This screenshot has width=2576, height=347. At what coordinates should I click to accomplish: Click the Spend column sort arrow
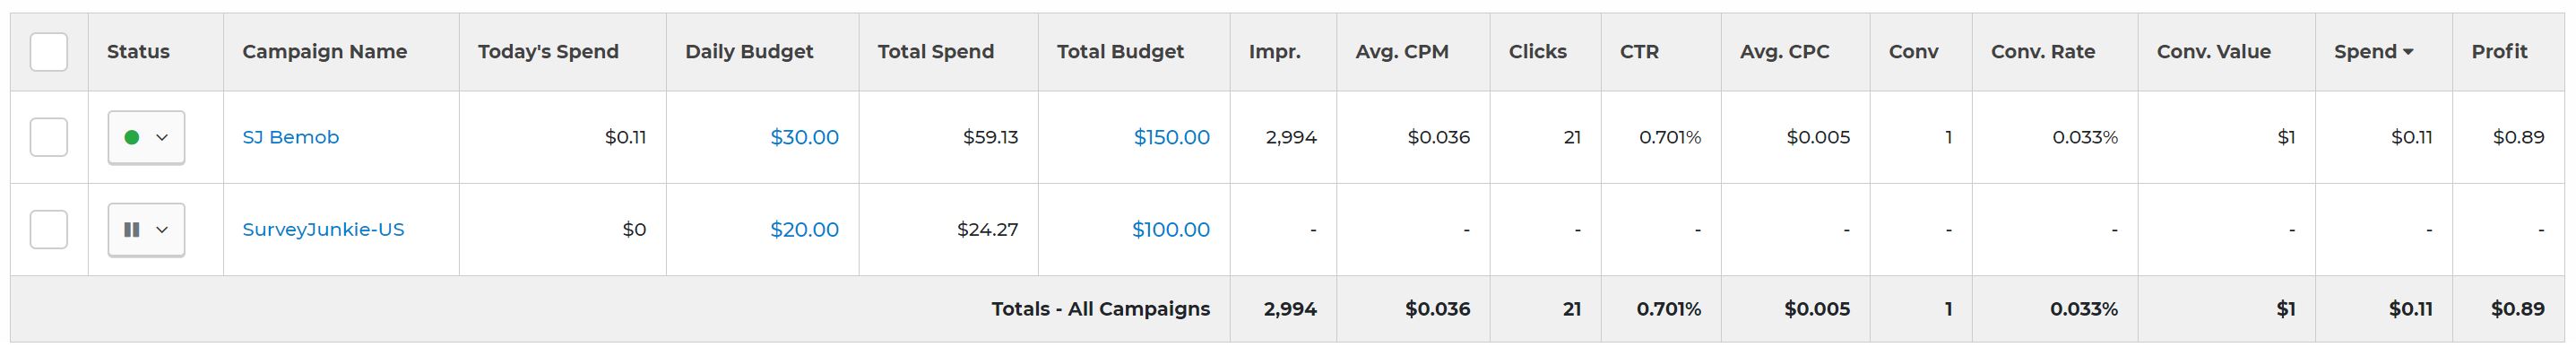[2408, 52]
